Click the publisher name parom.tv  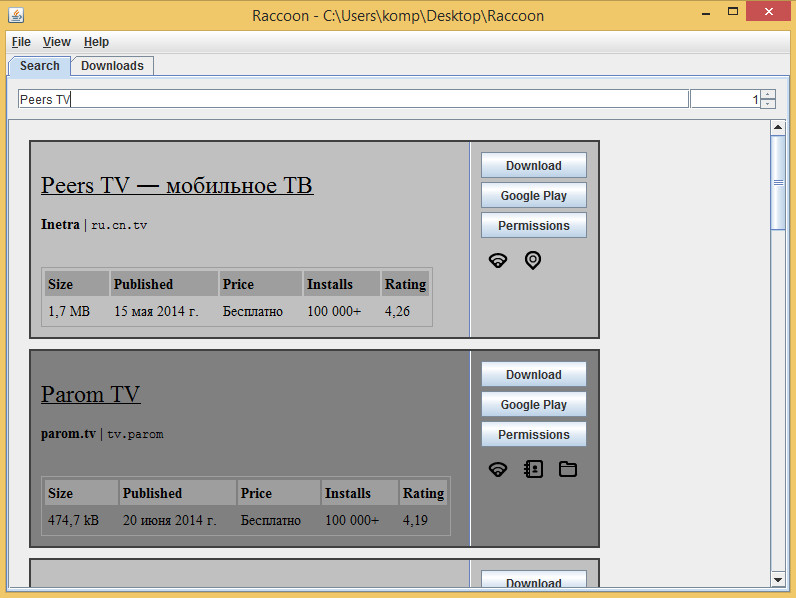pyautogui.click(x=68, y=434)
